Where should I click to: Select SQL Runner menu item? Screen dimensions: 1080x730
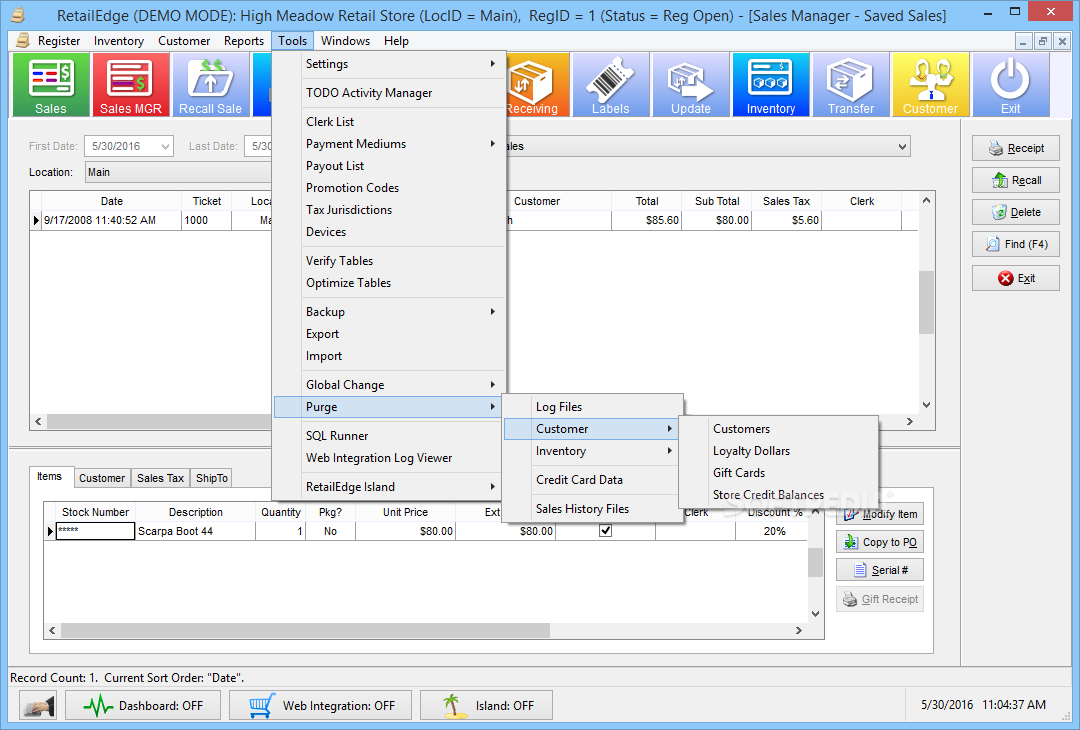pyautogui.click(x=390, y=436)
